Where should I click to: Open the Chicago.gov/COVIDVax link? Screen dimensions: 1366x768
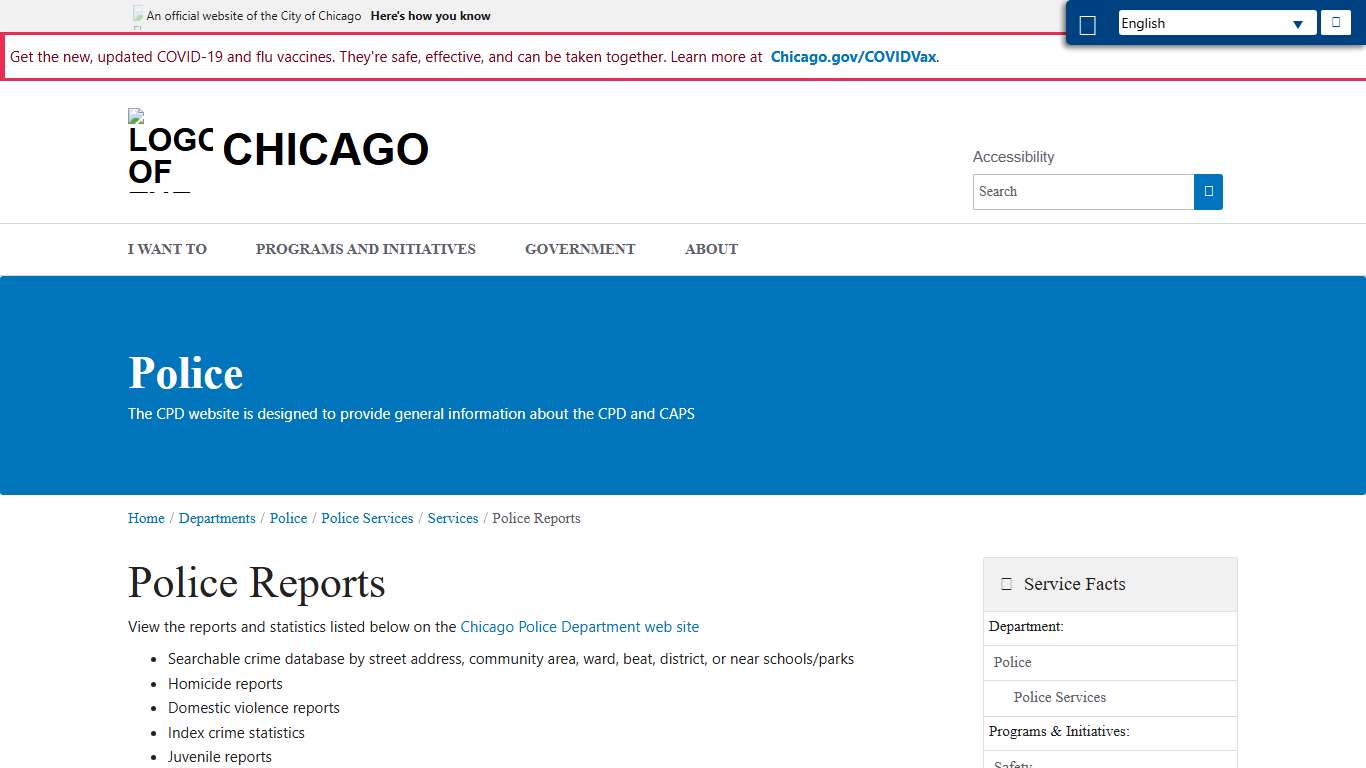(x=852, y=57)
